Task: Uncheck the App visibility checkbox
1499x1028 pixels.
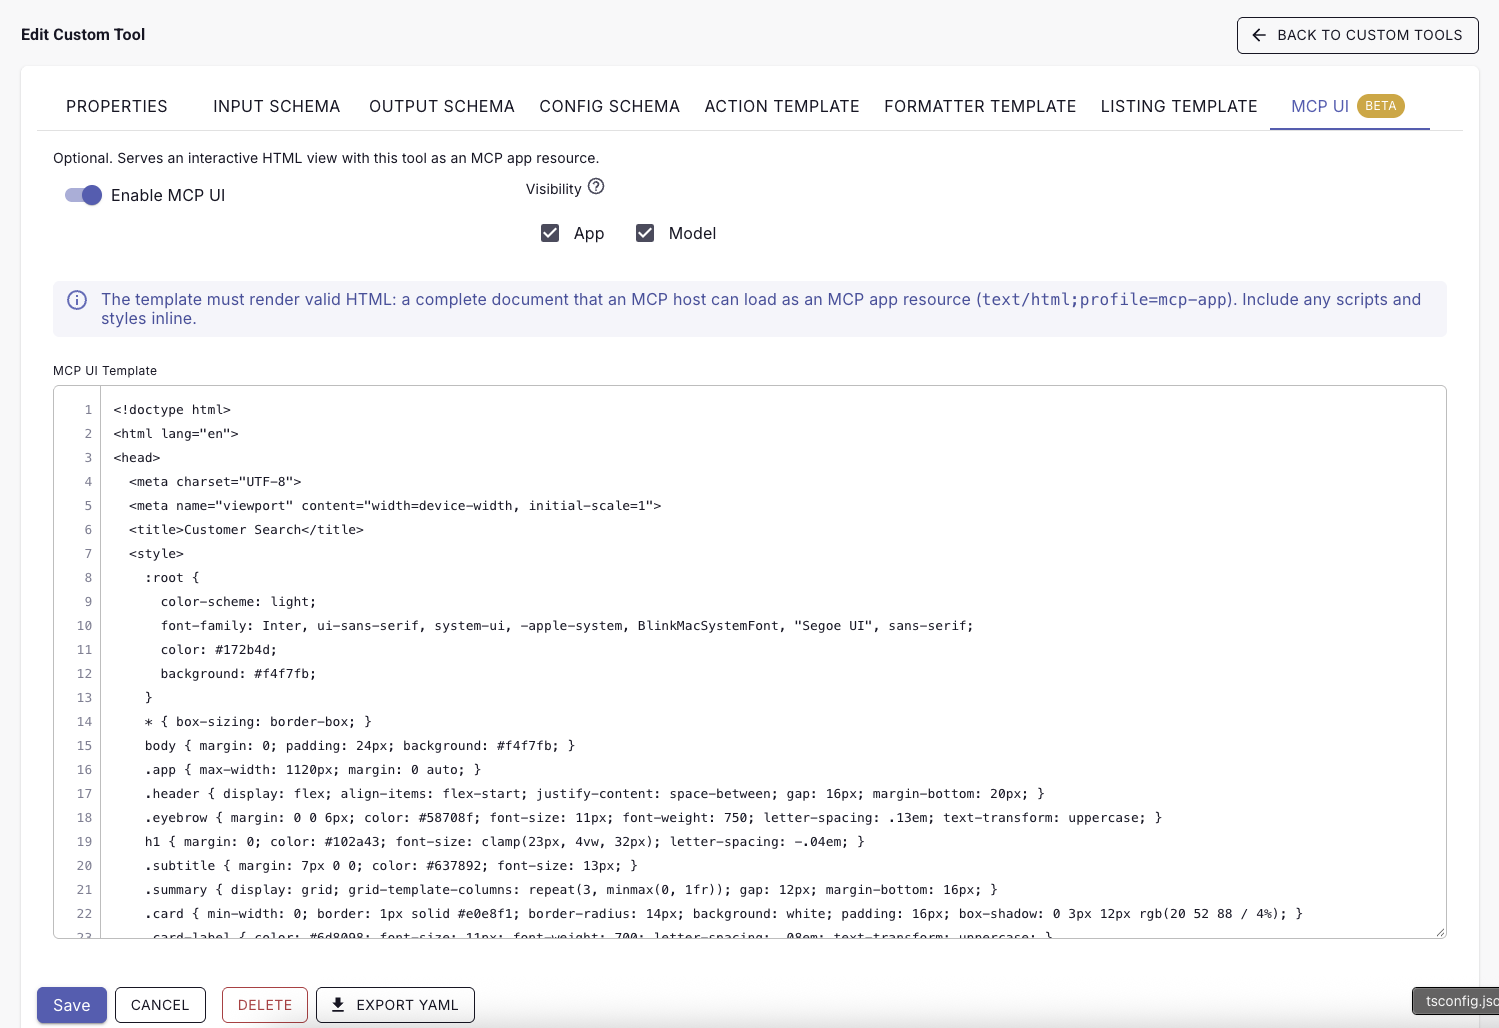Action: pos(550,233)
